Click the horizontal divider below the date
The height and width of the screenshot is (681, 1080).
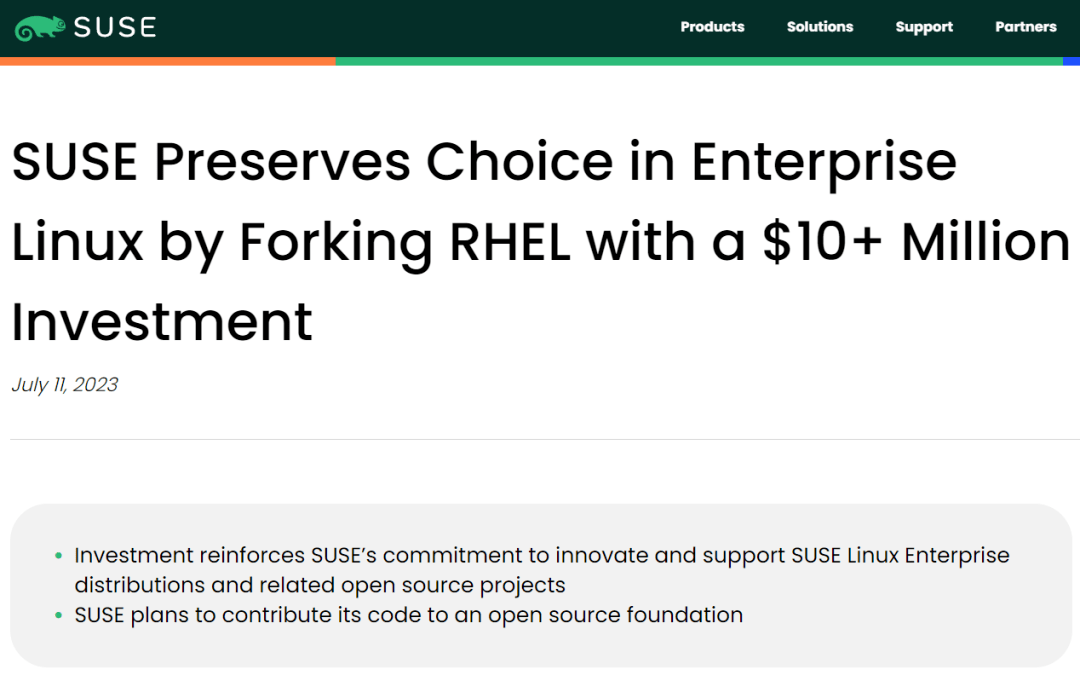coord(540,436)
